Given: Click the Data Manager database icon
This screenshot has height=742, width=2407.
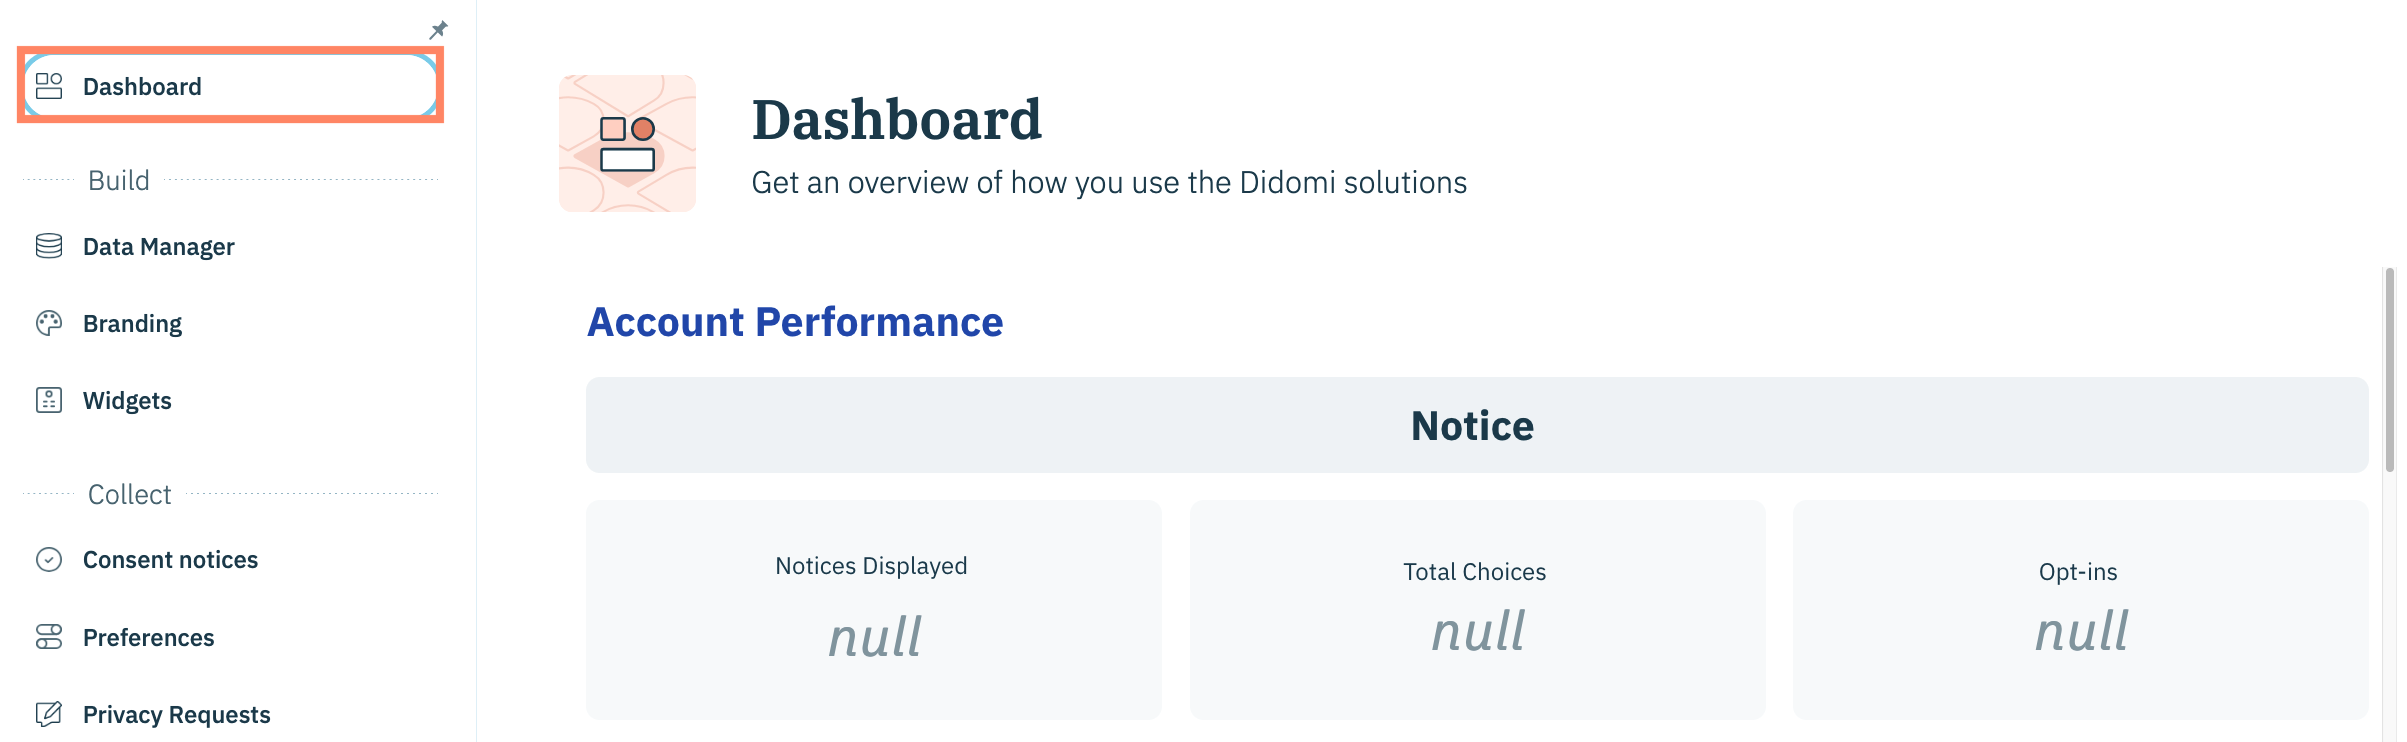Looking at the screenshot, I should [49, 246].
